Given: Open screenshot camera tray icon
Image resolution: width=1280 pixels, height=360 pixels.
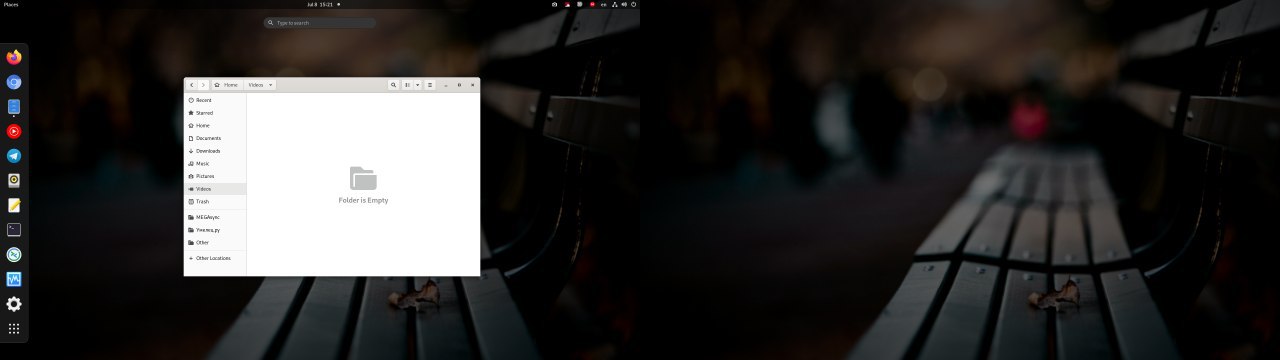Looking at the screenshot, I should coord(556,4).
